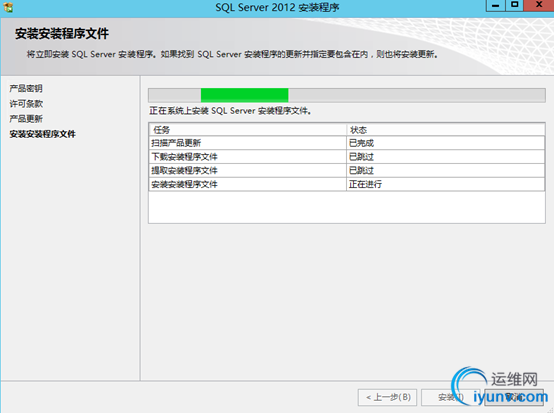
Task: Click the 正在进行 status cell
Action: (446, 184)
